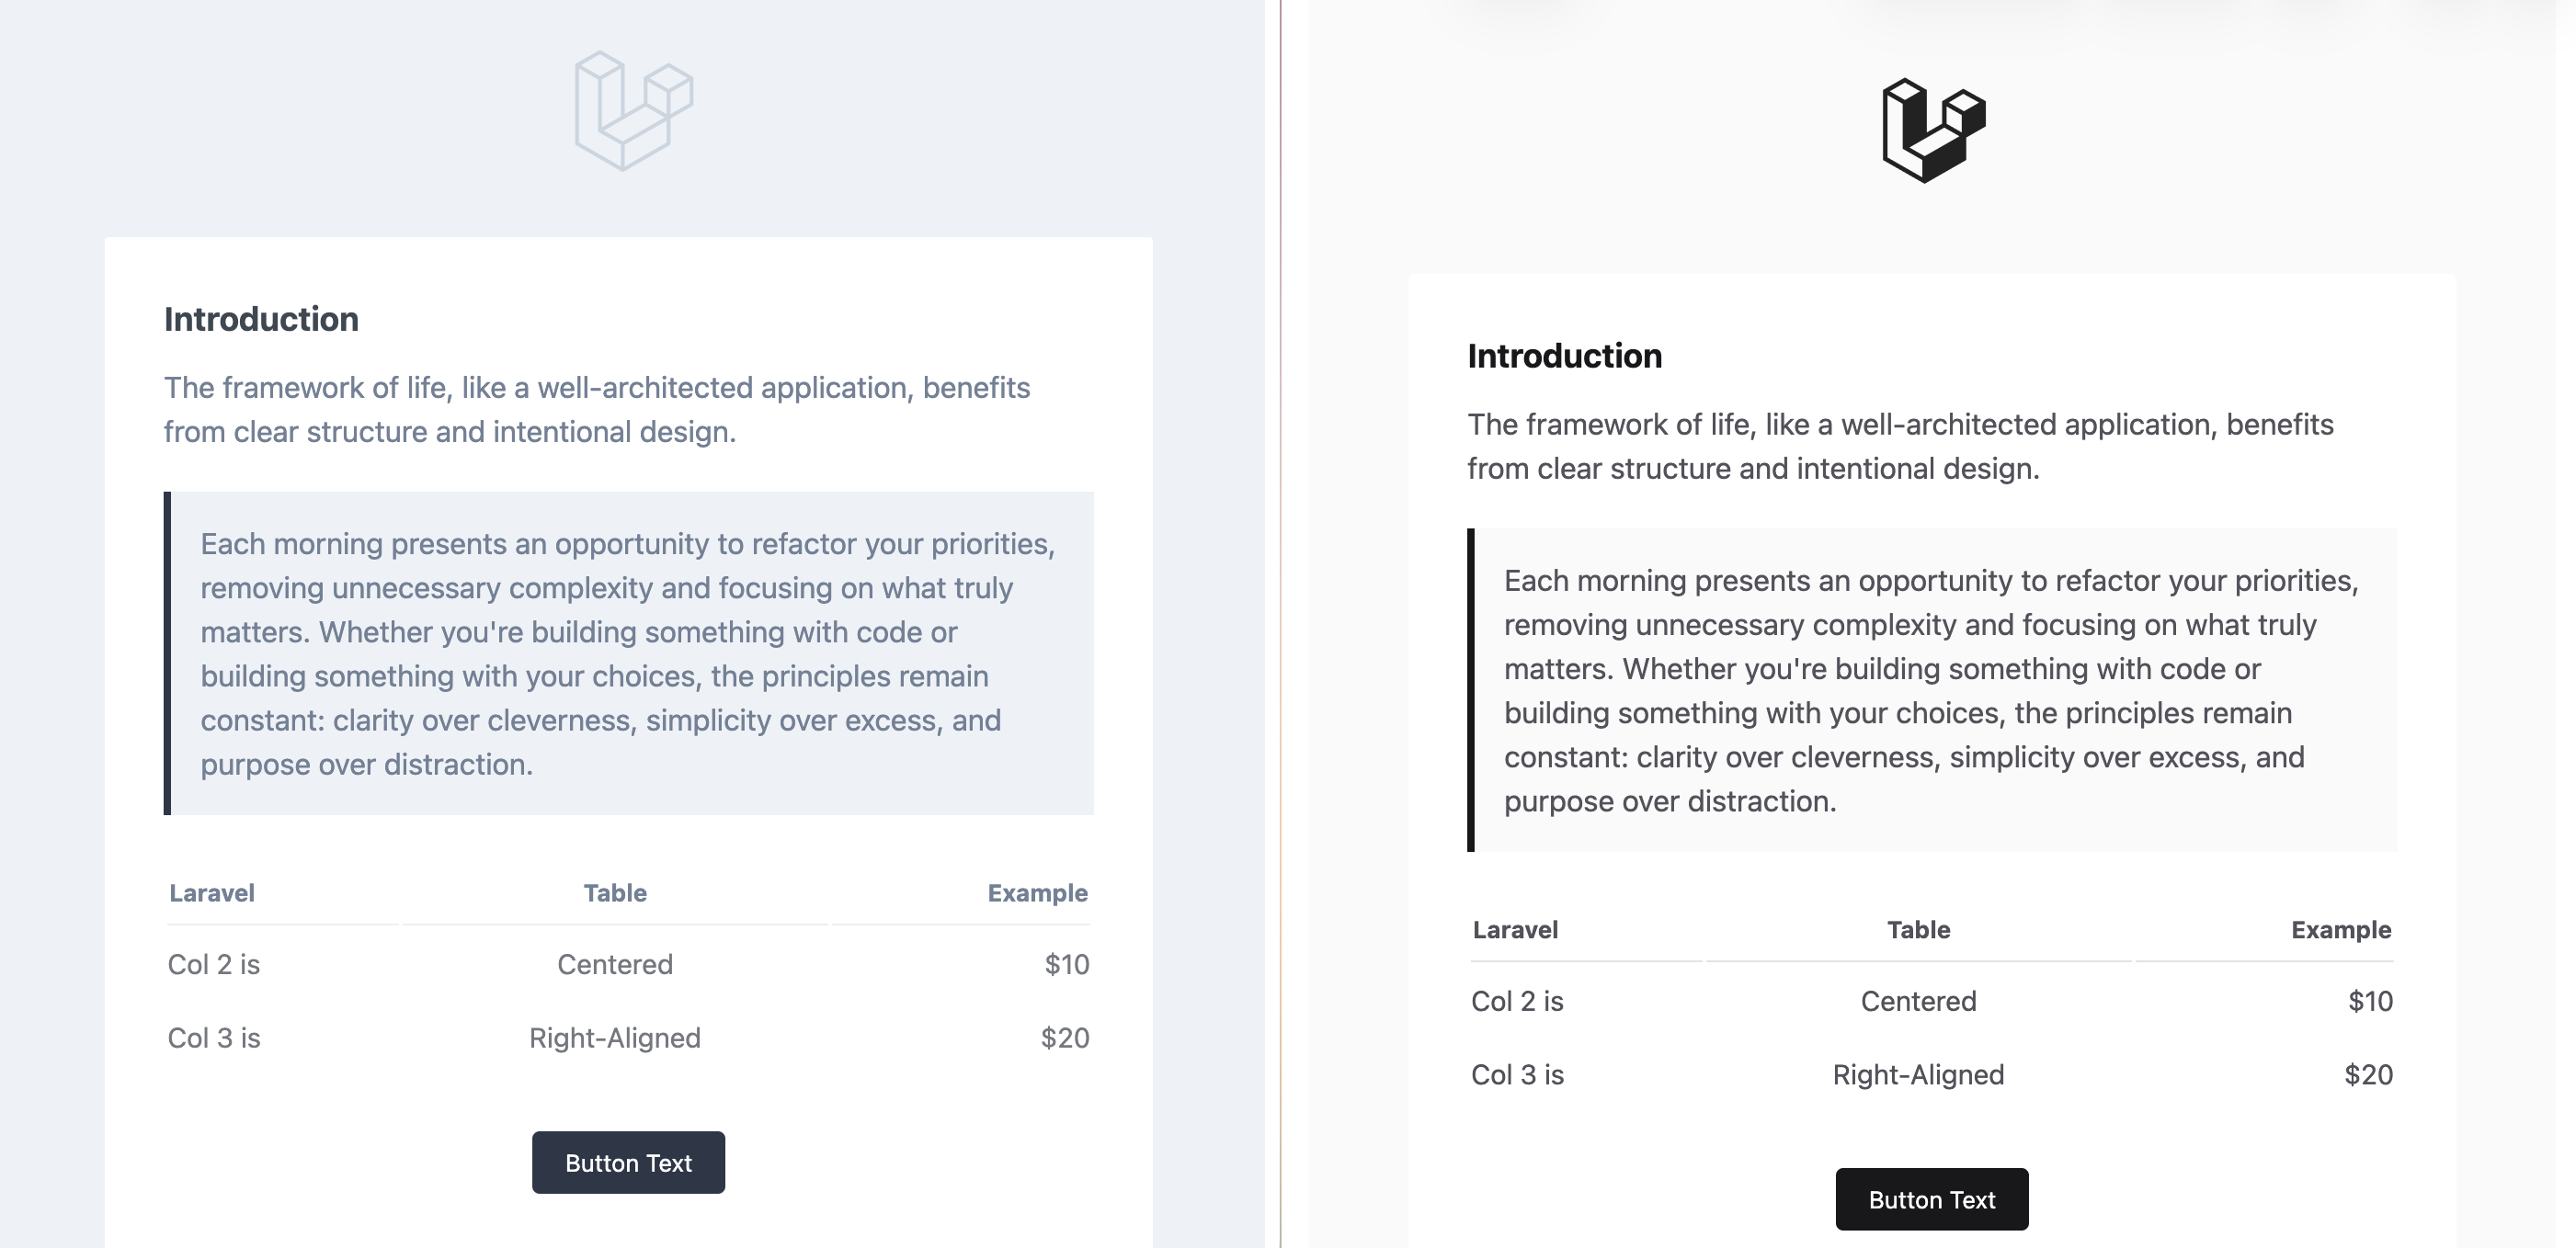Click the Centered cell in left table
2576x1248 pixels.
click(615, 964)
